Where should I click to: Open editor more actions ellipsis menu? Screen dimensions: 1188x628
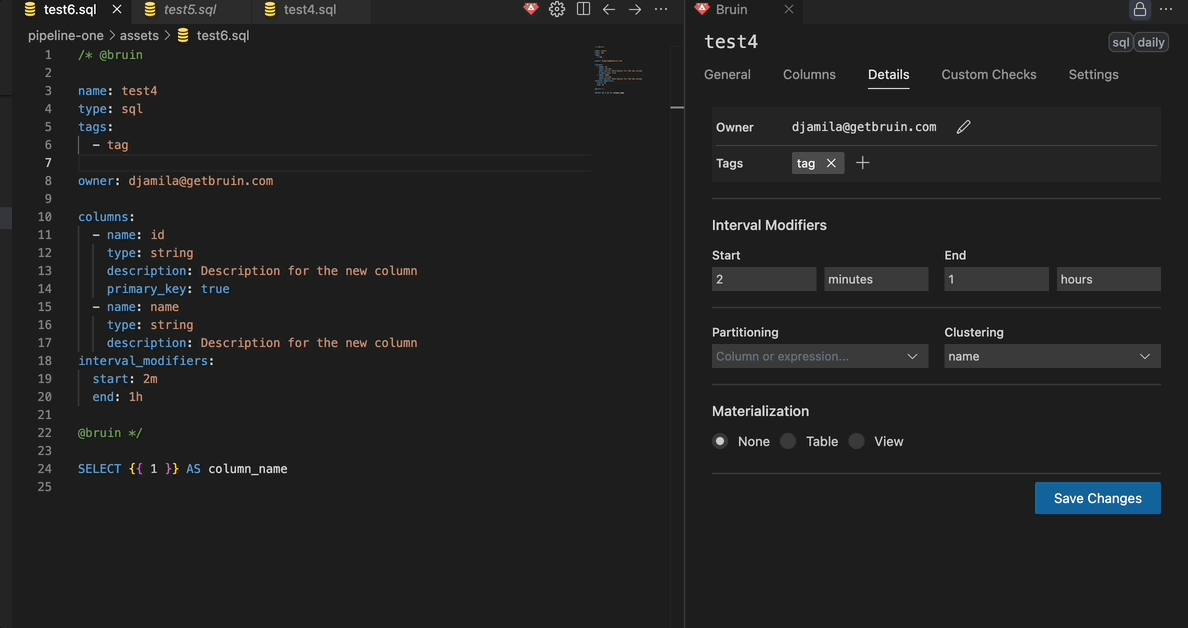tap(661, 9)
